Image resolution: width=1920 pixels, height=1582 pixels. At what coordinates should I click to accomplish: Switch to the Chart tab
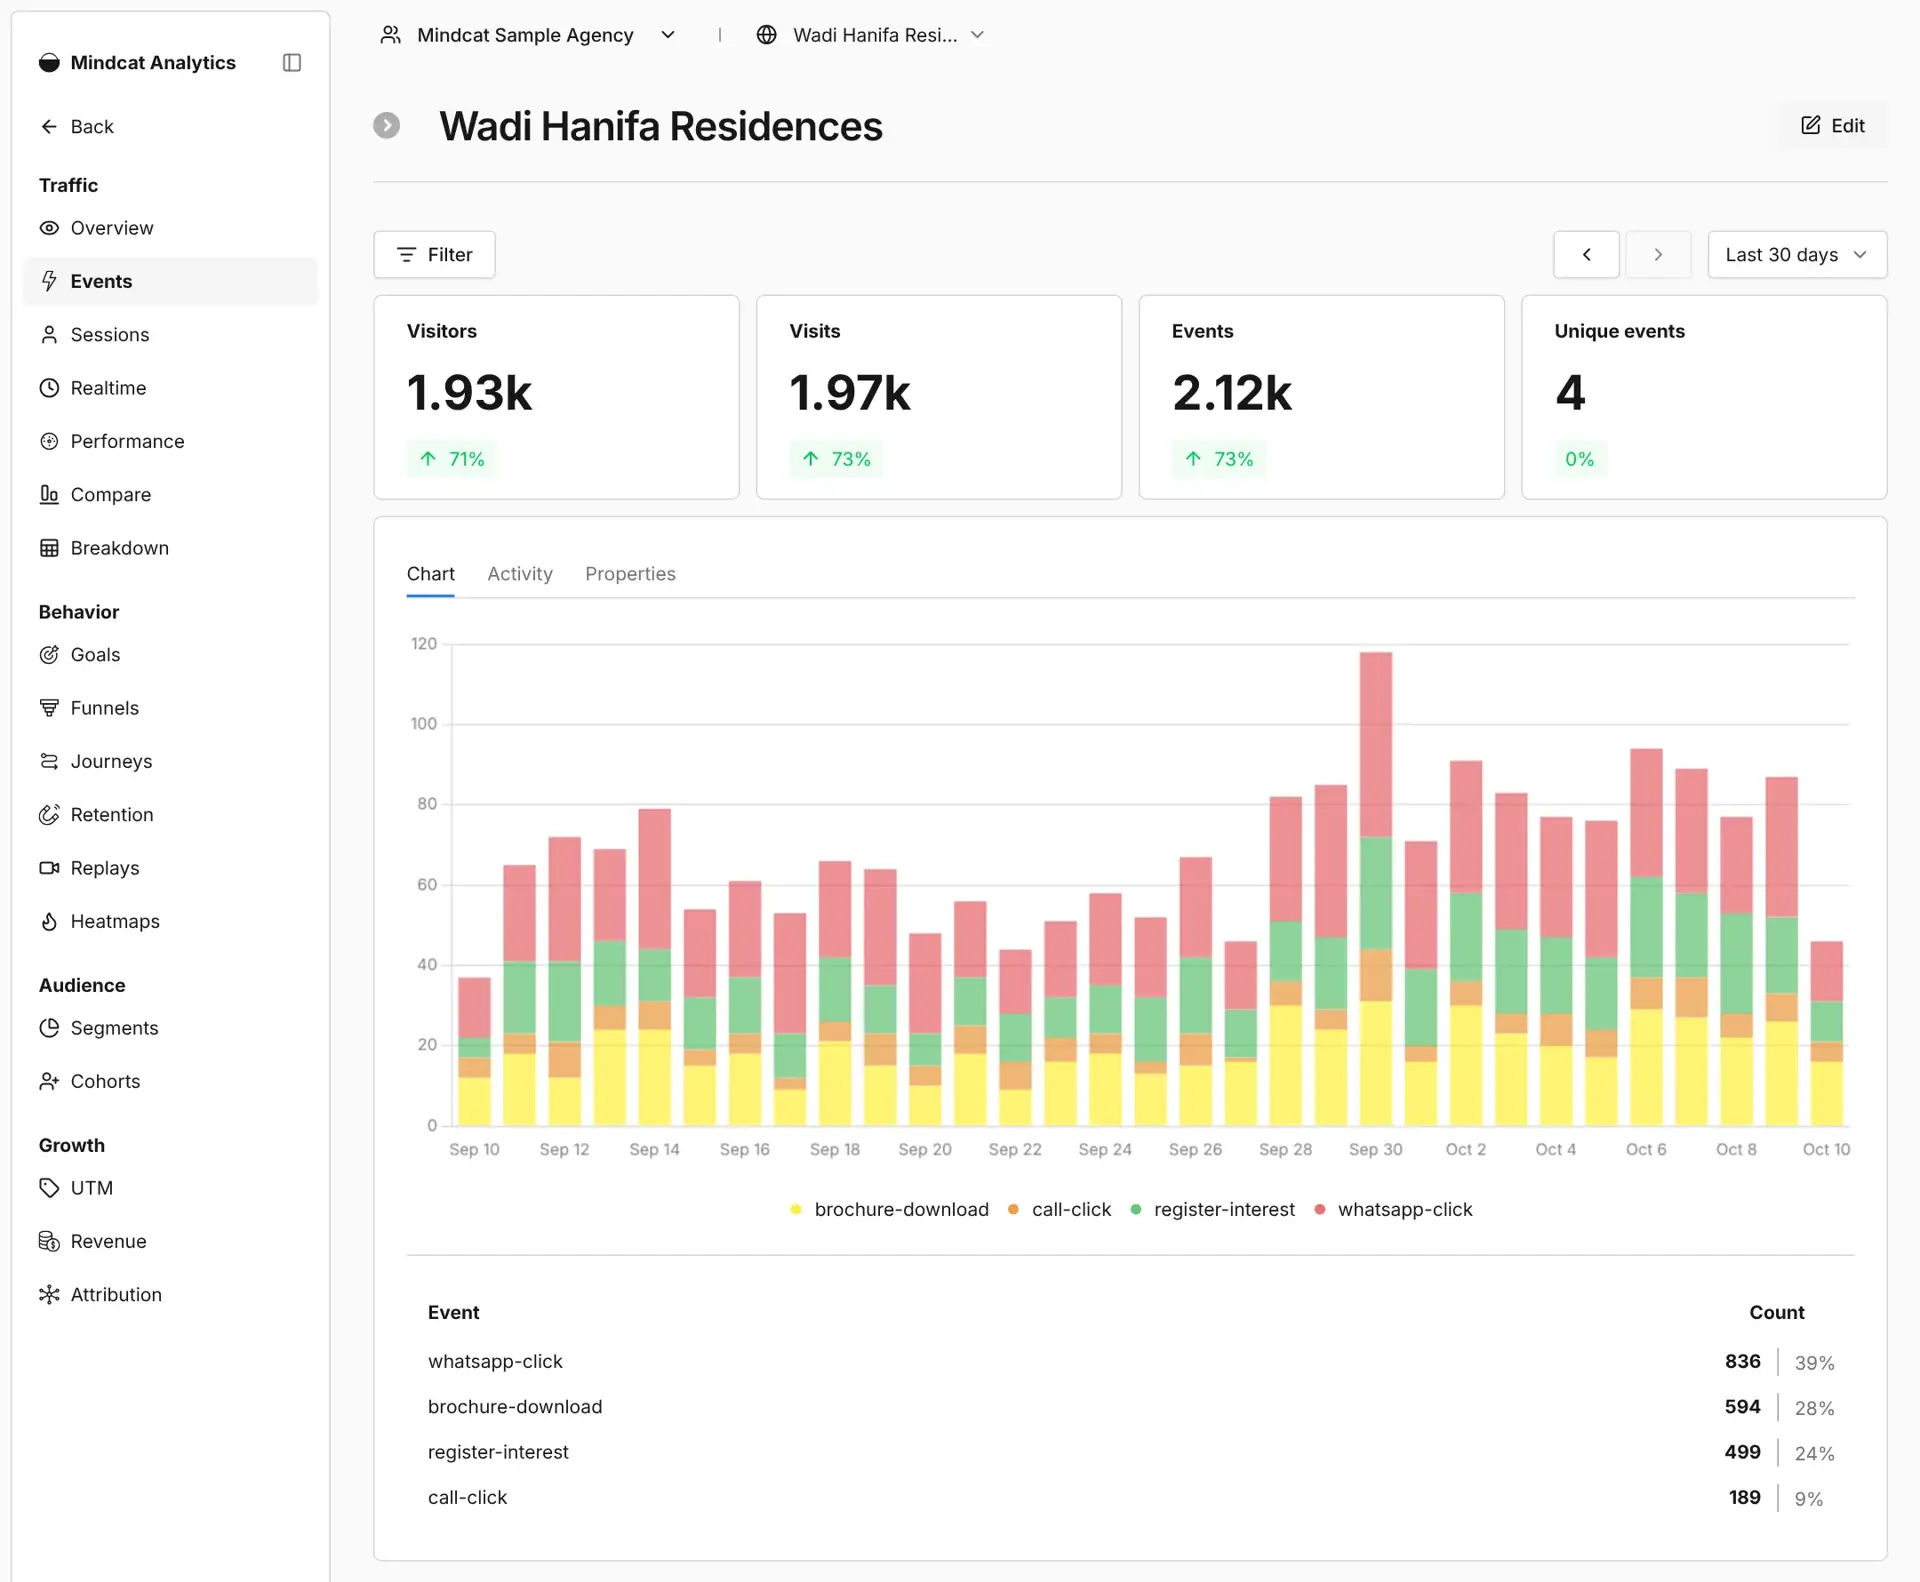click(430, 574)
